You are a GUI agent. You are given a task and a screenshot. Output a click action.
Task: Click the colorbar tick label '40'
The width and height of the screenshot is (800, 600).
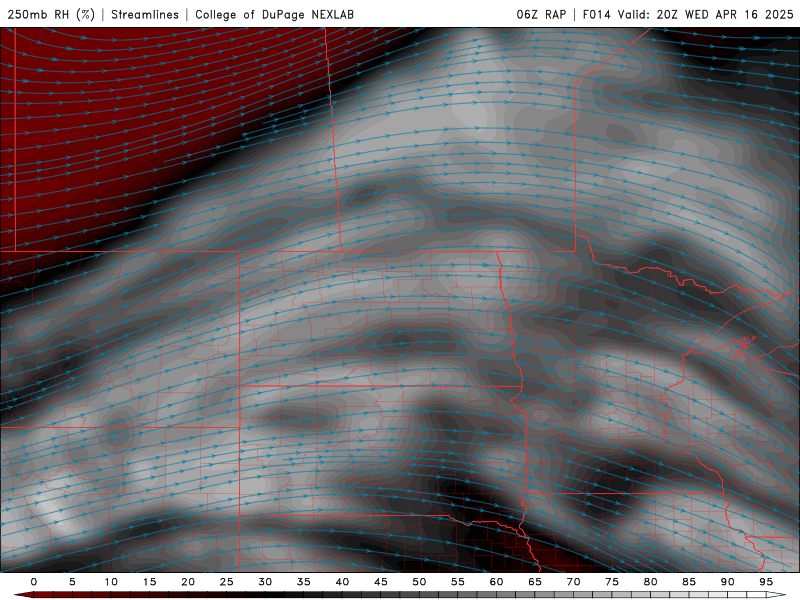[x=342, y=582]
